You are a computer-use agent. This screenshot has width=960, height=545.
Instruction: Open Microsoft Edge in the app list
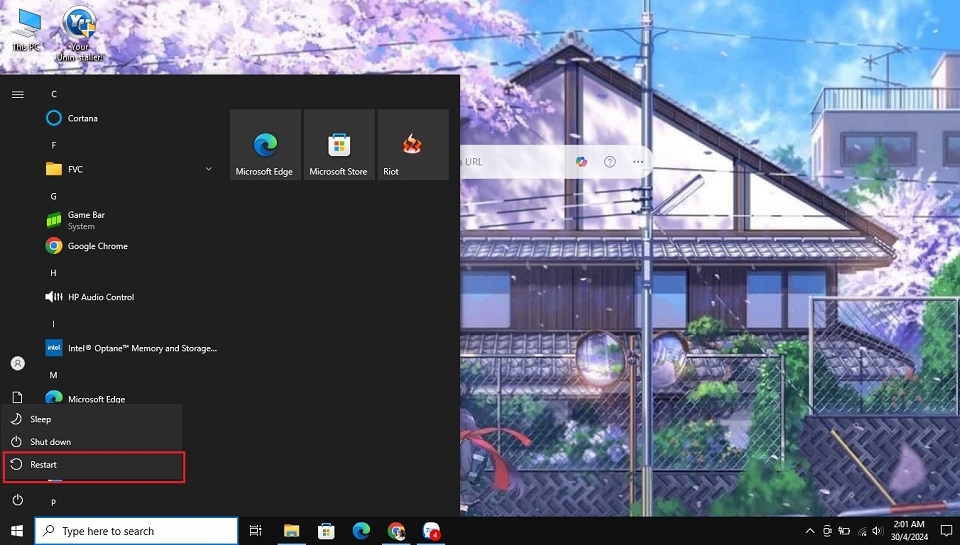pos(86,398)
